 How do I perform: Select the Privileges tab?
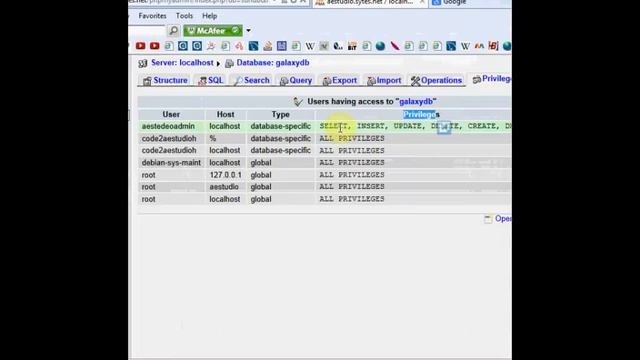click(491, 79)
